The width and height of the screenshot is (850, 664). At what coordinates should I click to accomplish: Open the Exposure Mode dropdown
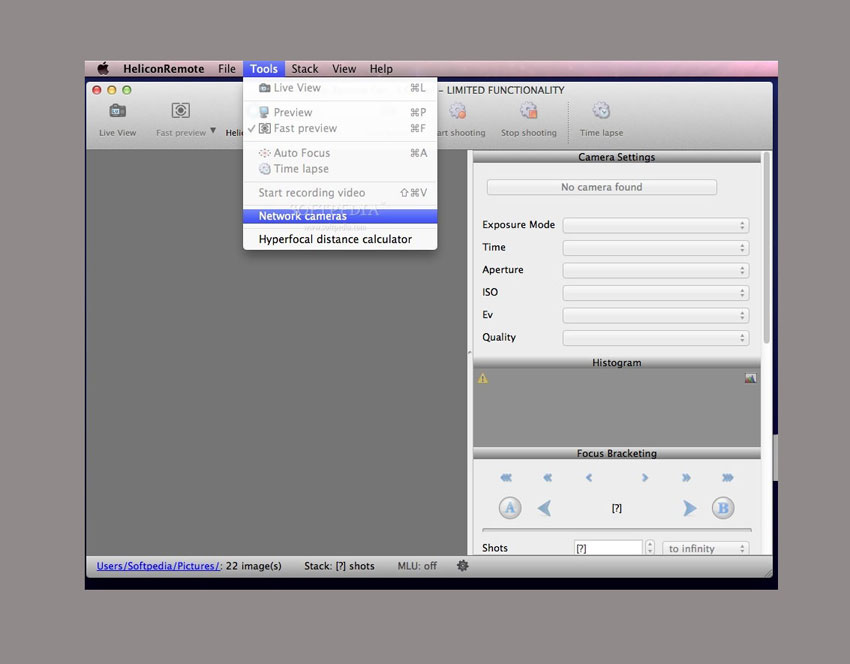tap(655, 226)
